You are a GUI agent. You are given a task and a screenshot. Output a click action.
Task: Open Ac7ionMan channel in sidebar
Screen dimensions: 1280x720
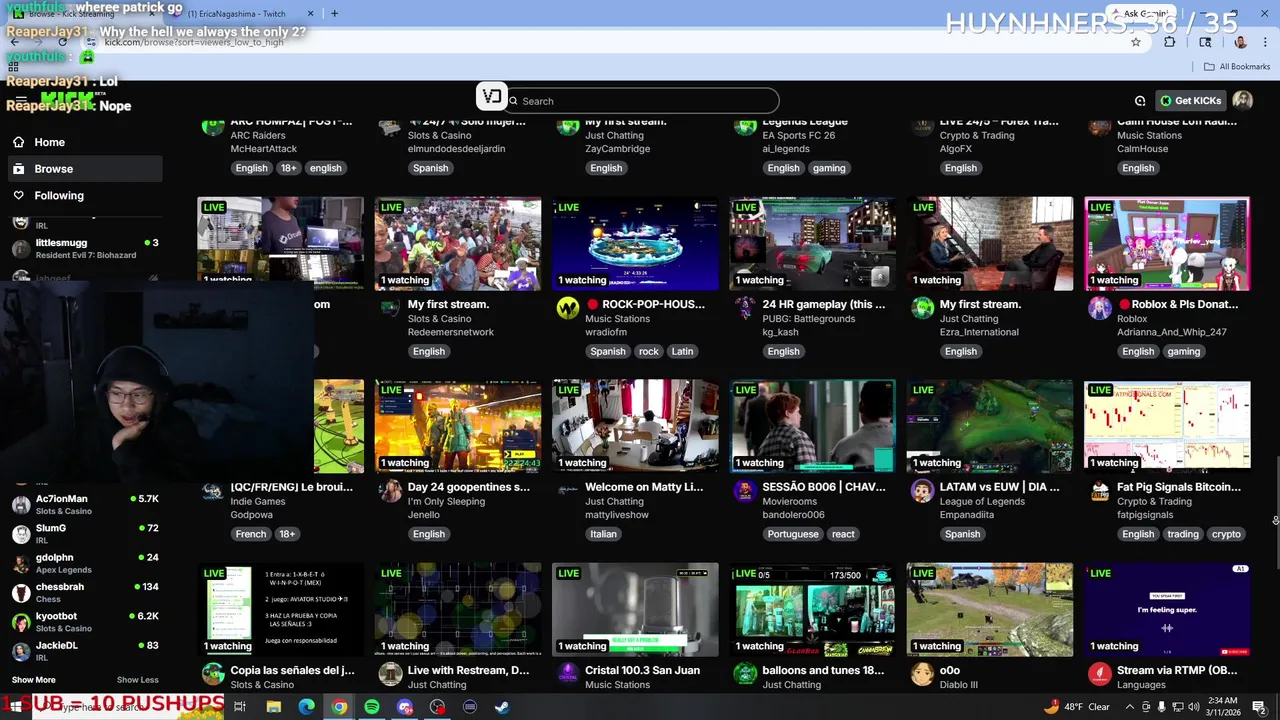(85, 504)
